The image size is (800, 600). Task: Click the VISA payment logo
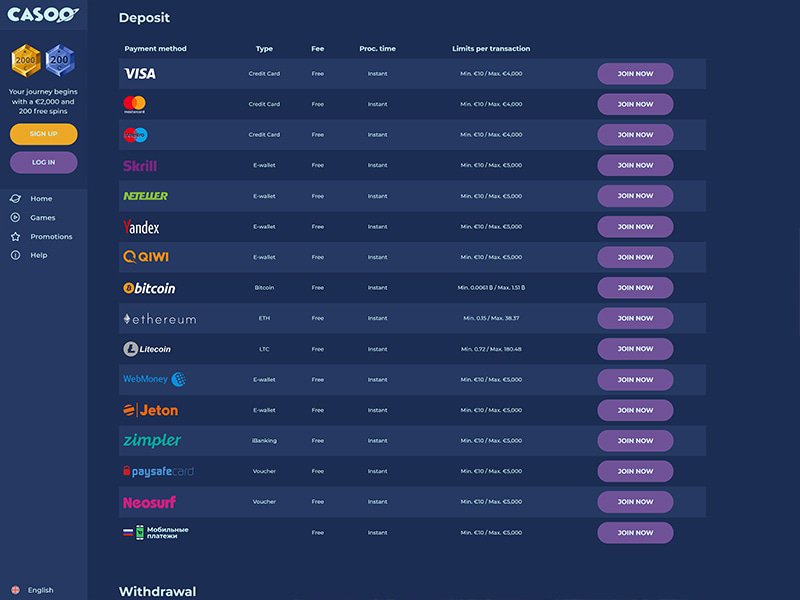pyautogui.click(x=140, y=74)
